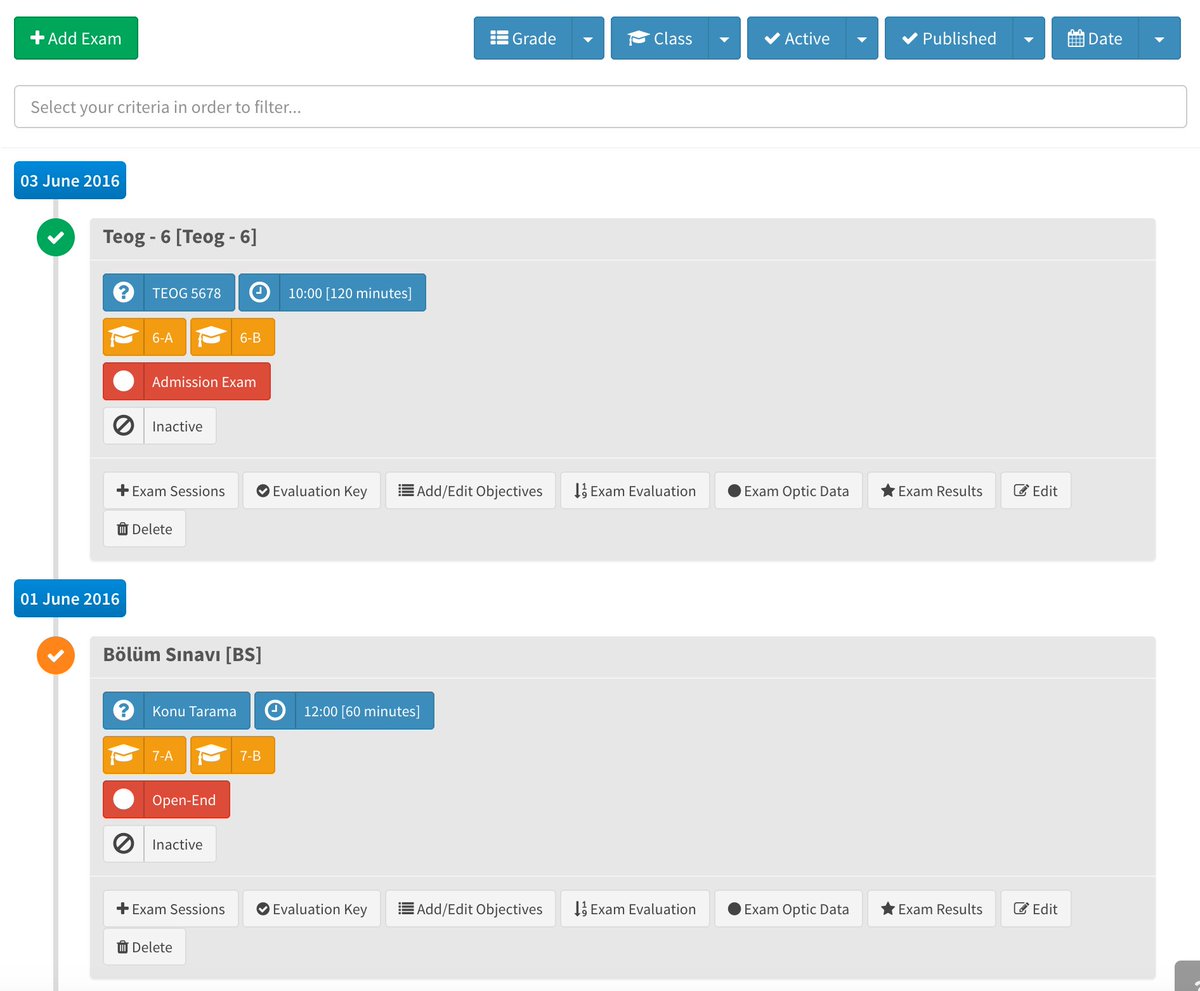Delete the Bölüm Sınavı exam
Viewport: 1200px width, 991px height.
click(x=144, y=946)
